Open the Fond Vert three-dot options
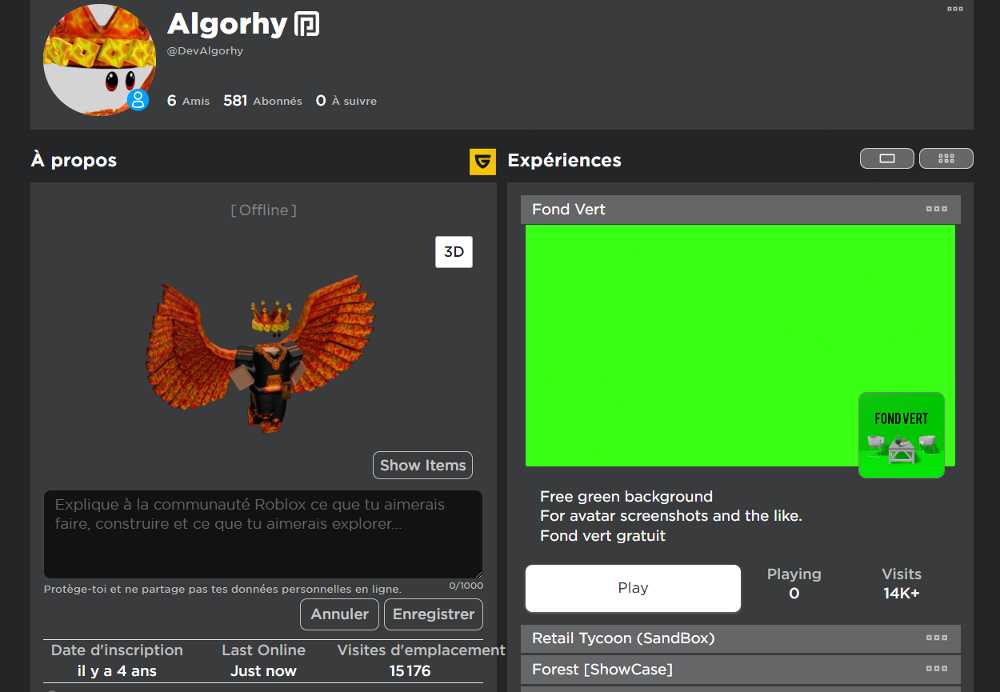Screen dimensions: 1000x692 pos(936,209)
